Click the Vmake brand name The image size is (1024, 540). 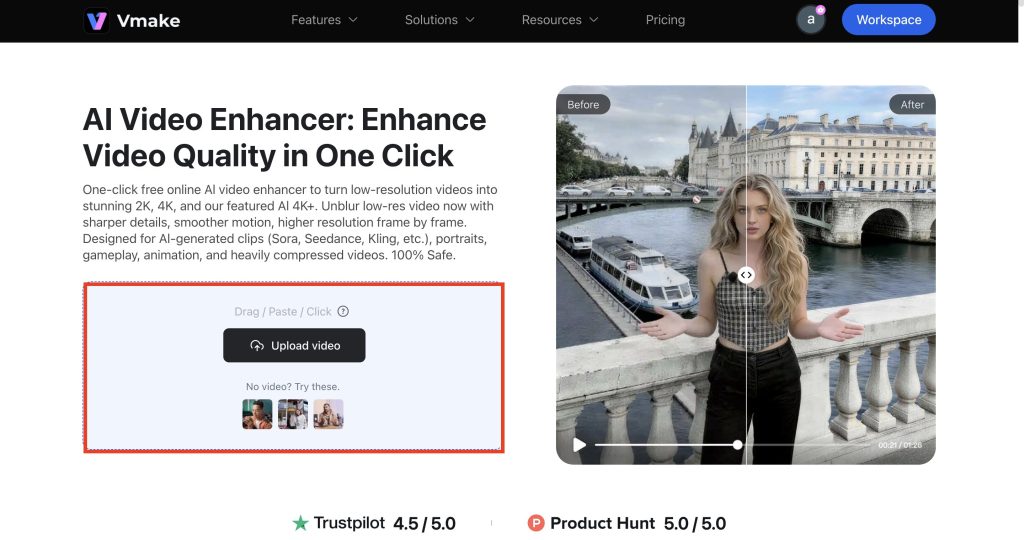148,21
